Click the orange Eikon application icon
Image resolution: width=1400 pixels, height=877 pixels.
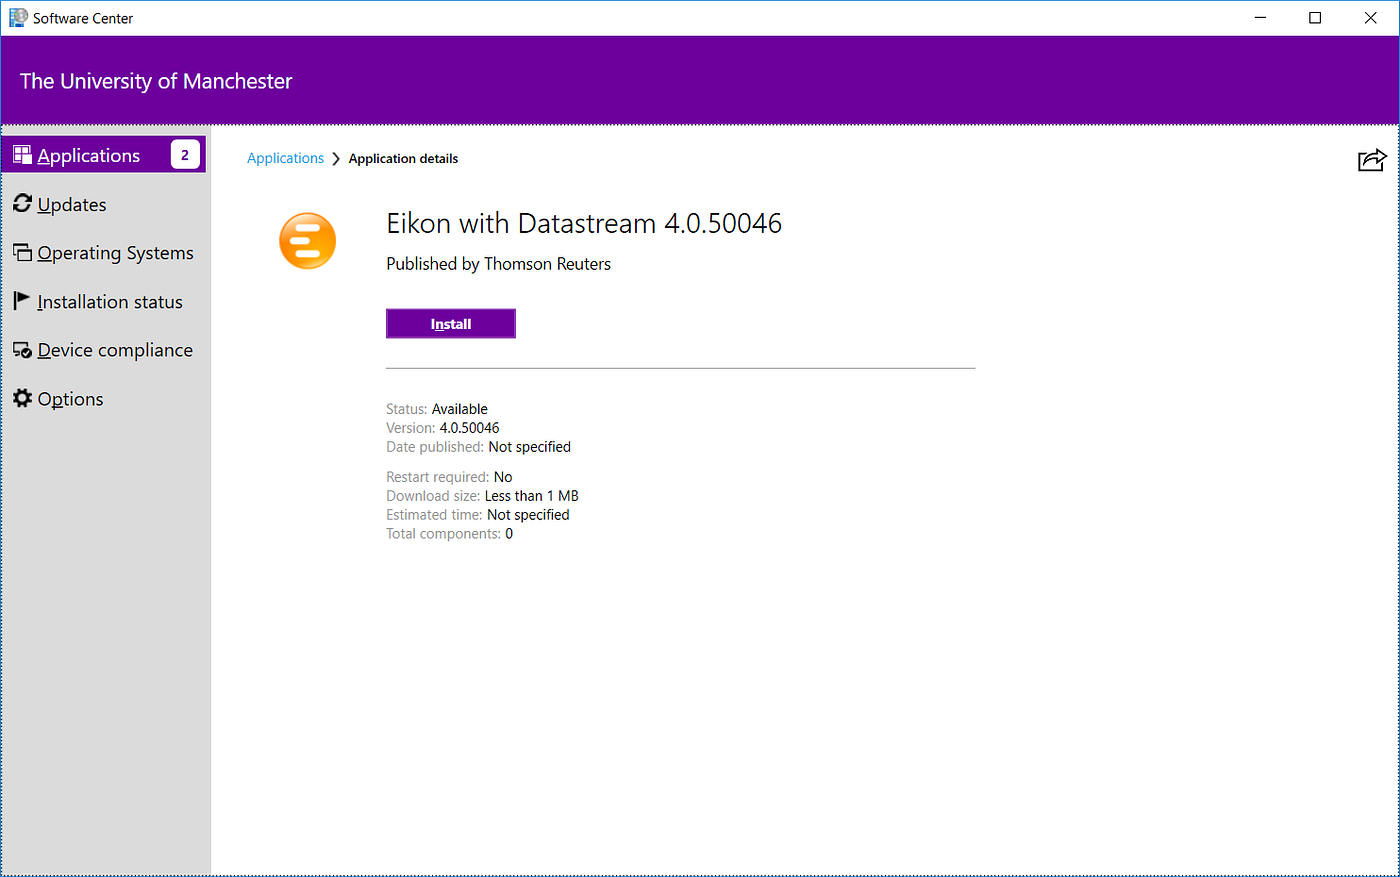click(x=307, y=241)
